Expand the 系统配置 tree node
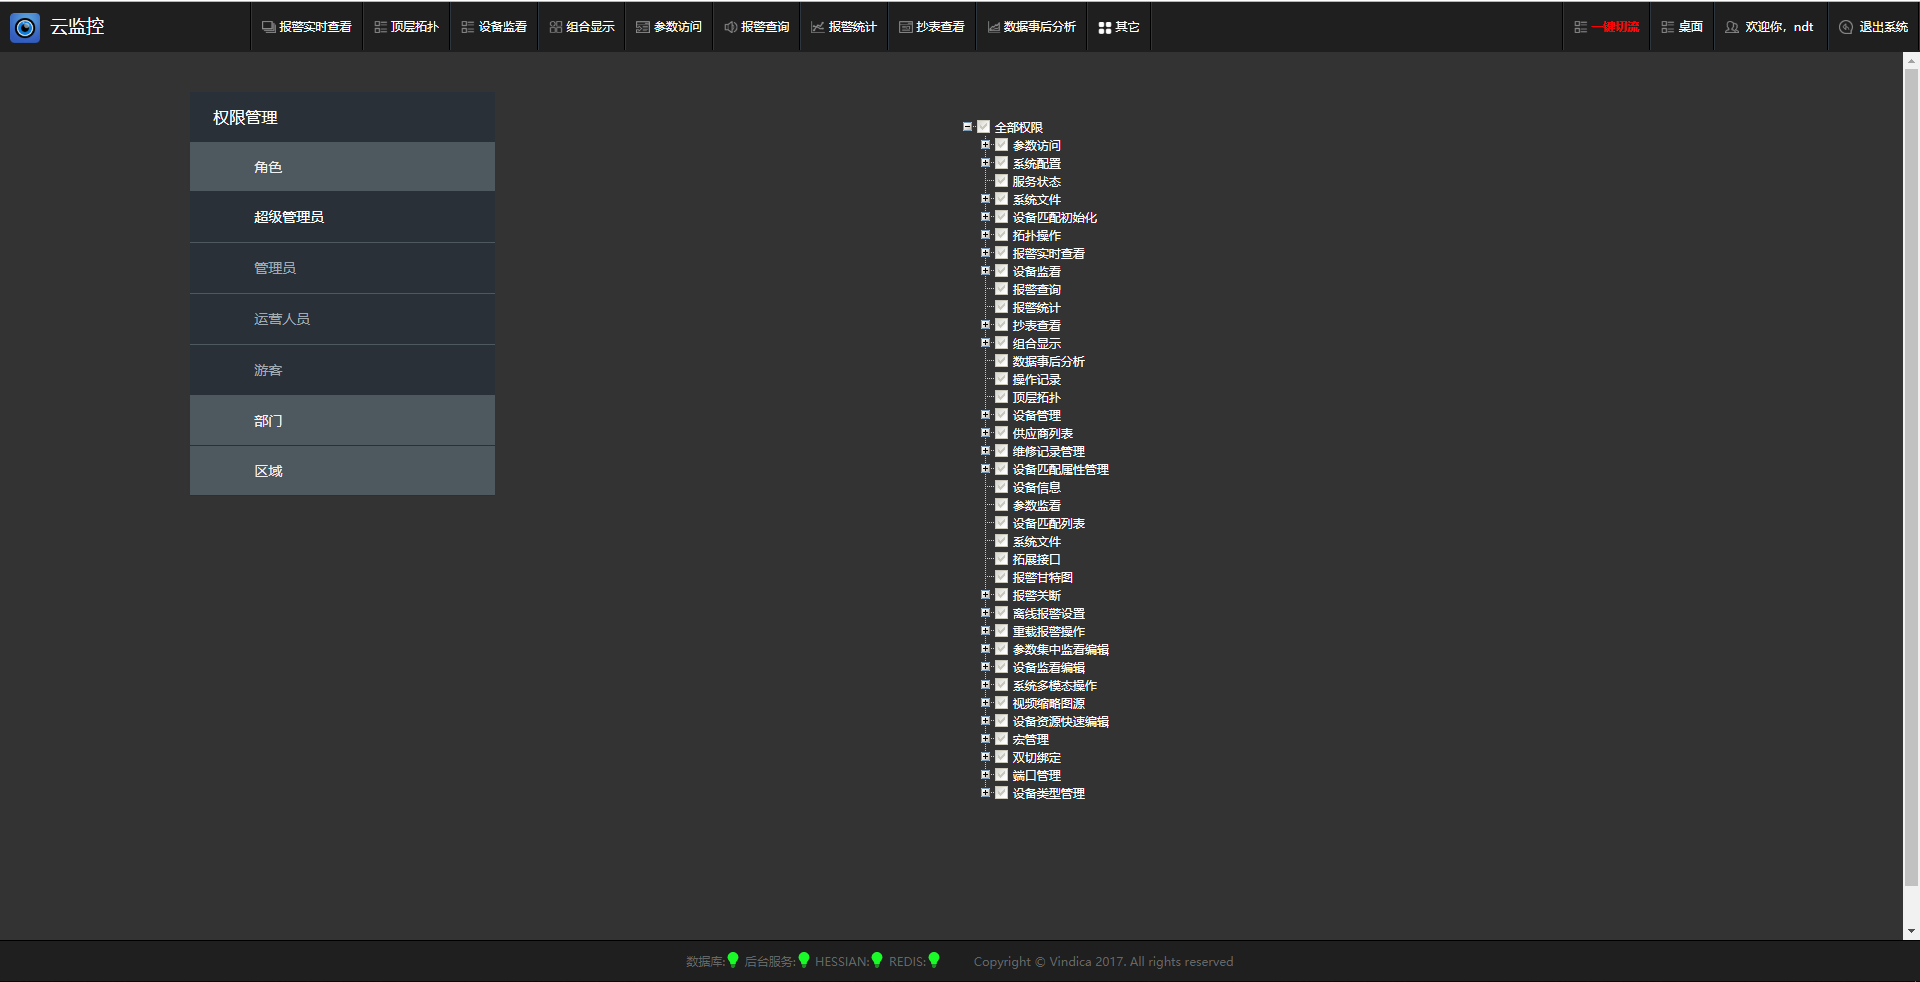The image size is (1920, 982). pyautogui.click(x=986, y=163)
